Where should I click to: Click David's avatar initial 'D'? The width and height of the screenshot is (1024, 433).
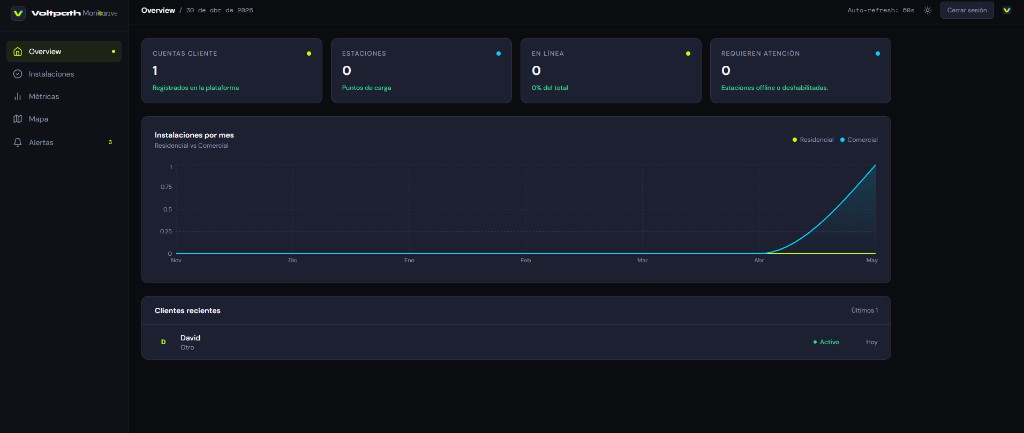pos(163,342)
